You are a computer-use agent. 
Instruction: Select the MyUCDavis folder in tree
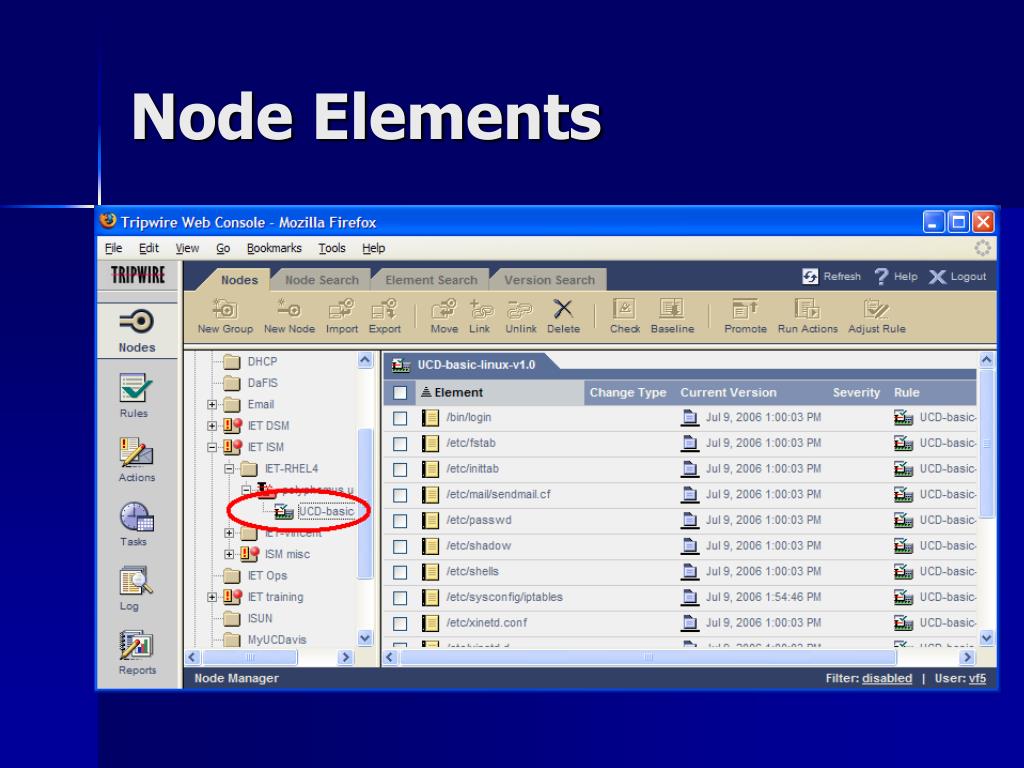click(x=277, y=639)
